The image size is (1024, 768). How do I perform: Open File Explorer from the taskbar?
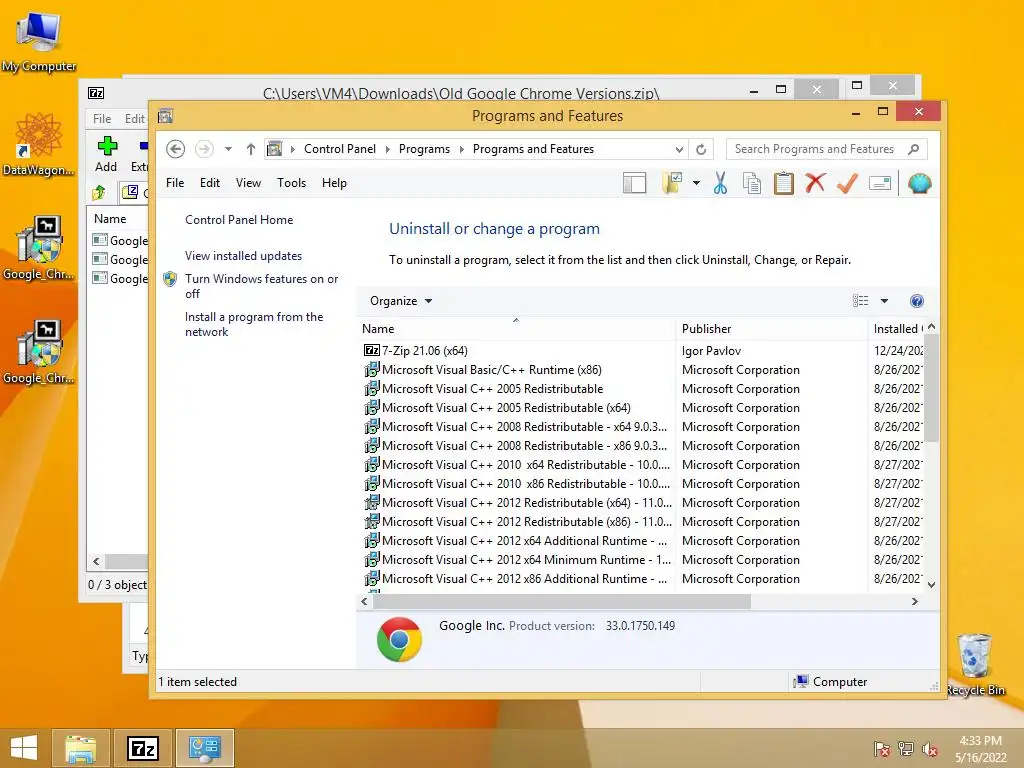(x=80, y=748)
